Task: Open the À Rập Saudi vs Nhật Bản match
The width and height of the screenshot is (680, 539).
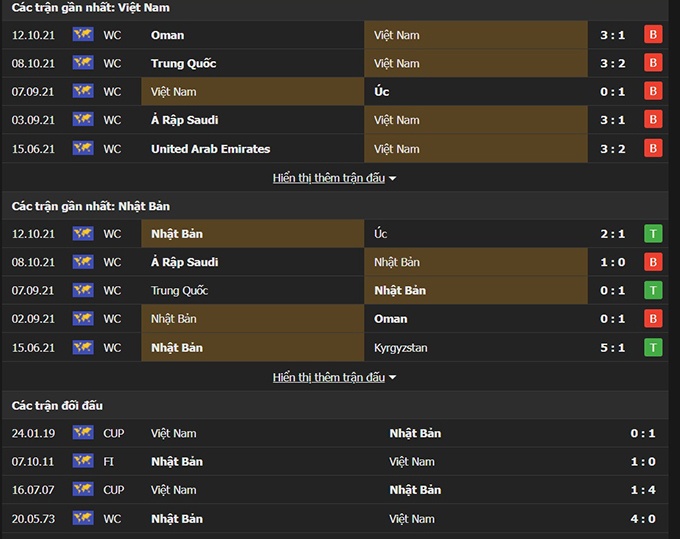Action: (x=184, y=262)
